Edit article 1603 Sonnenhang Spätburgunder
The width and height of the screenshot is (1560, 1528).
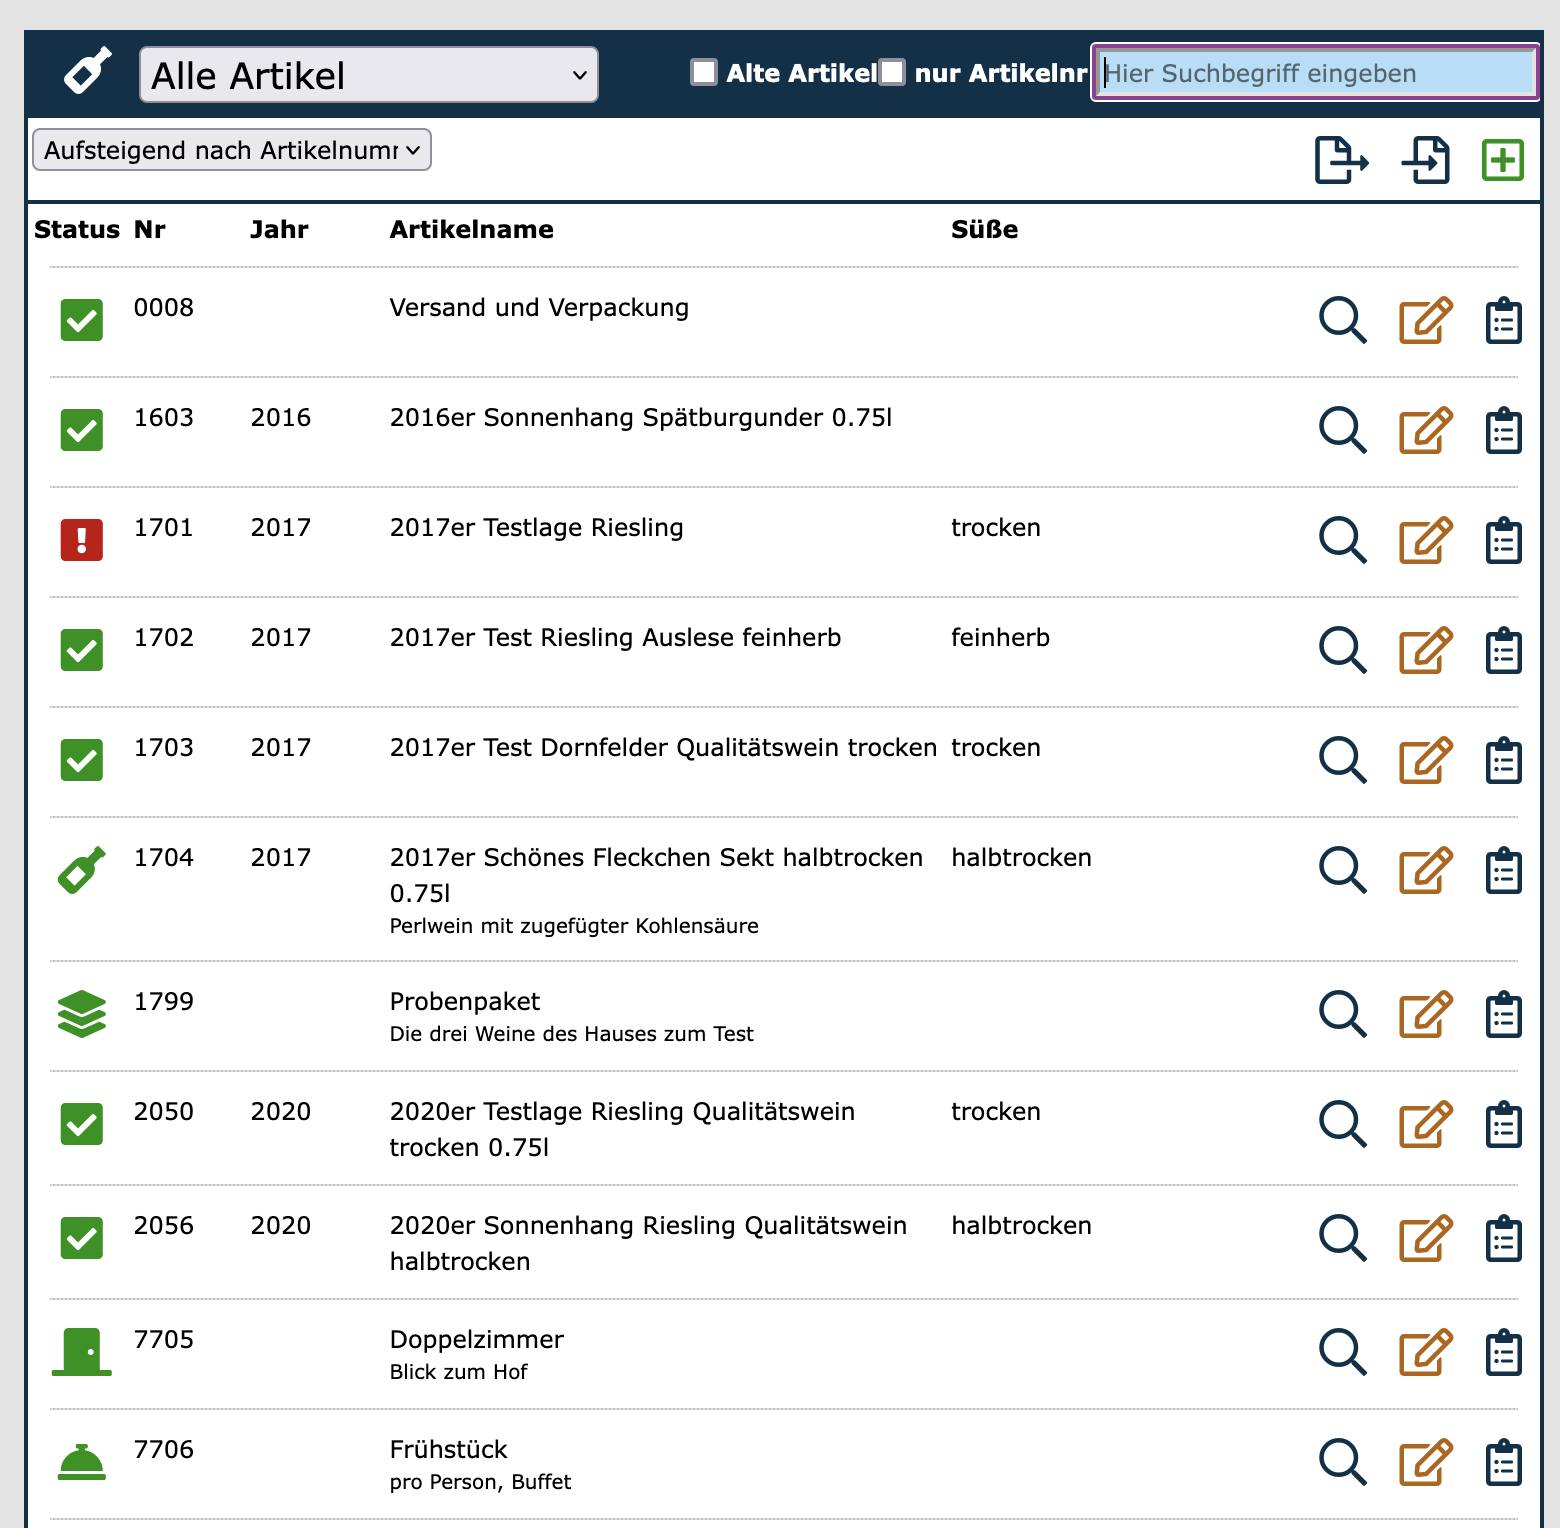point(1425,431)
